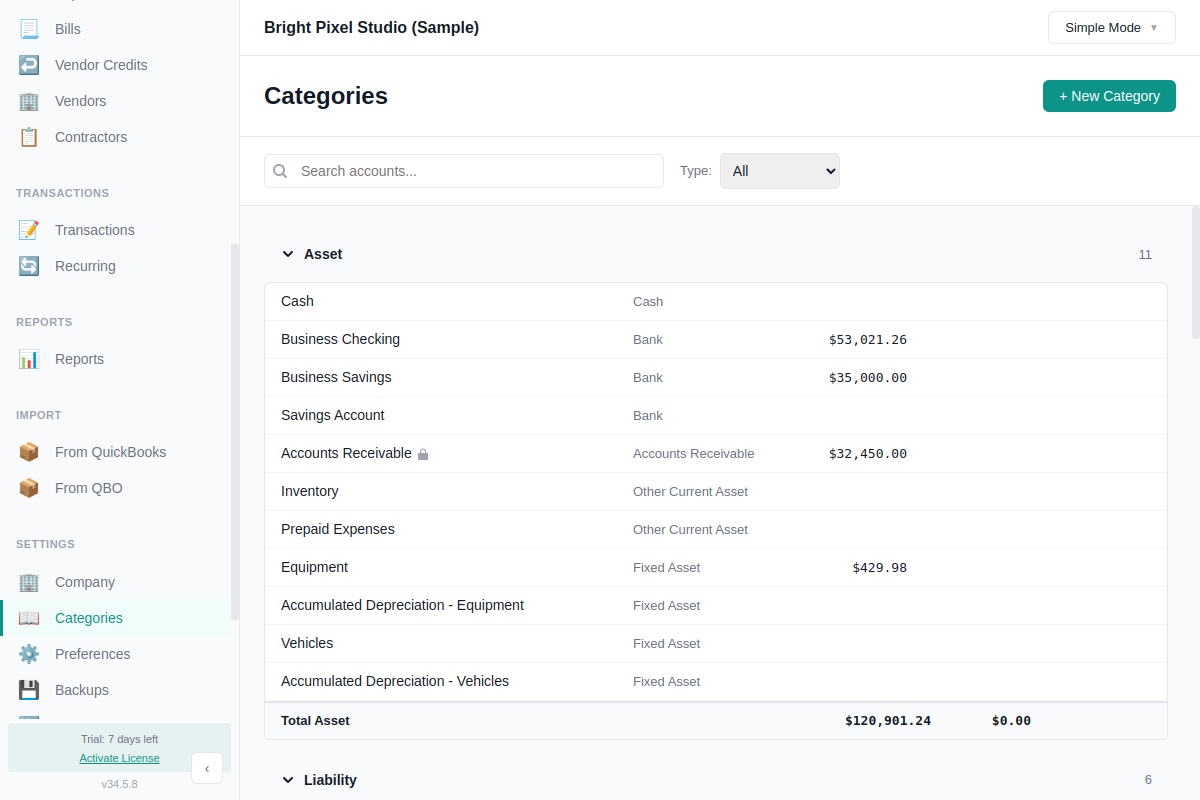Open Vendors via its building icon
Screen dimensions: 1200x800
click(29, 100)
